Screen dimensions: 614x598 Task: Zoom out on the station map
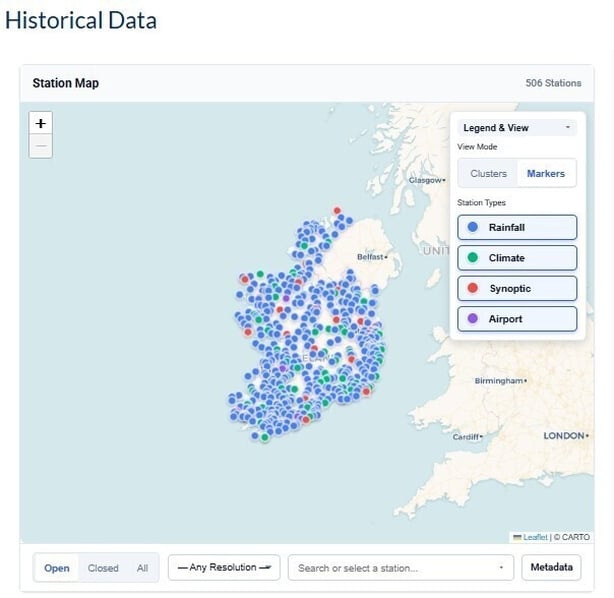(x=41, y=146)
